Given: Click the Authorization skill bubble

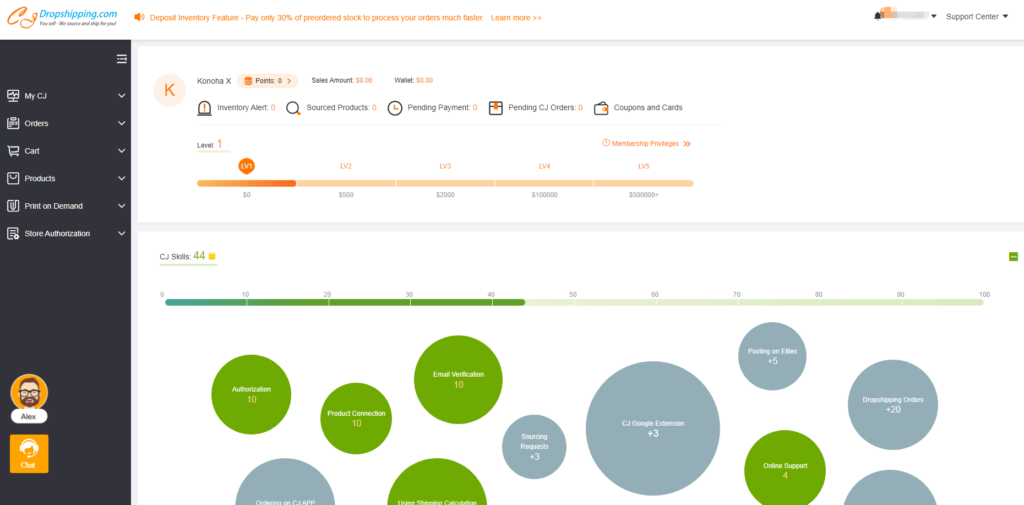Looking at the screenshot, I should pyautogui.click(x=251, y=394).
